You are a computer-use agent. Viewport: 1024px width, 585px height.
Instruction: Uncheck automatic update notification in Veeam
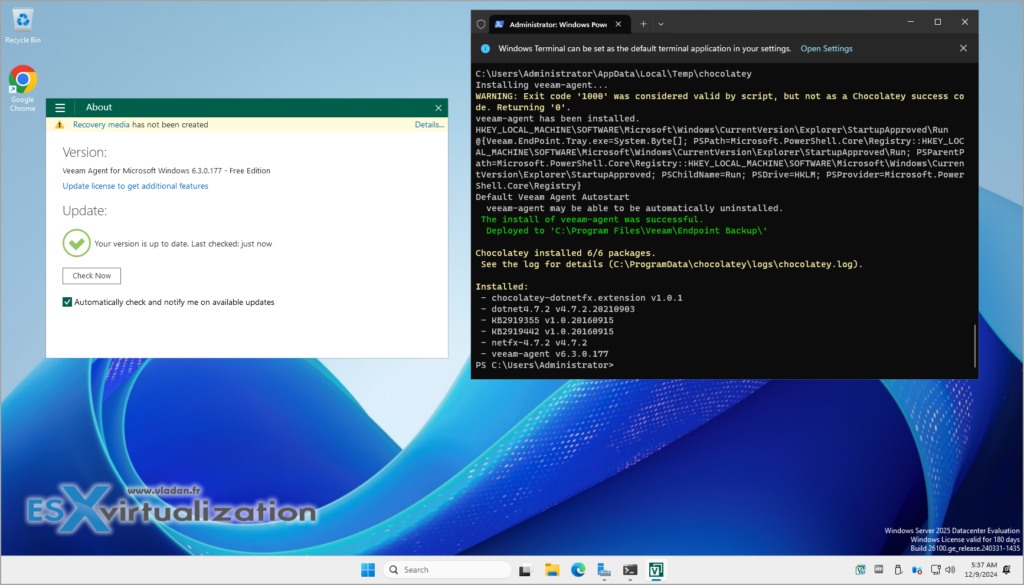coord(67,301)
